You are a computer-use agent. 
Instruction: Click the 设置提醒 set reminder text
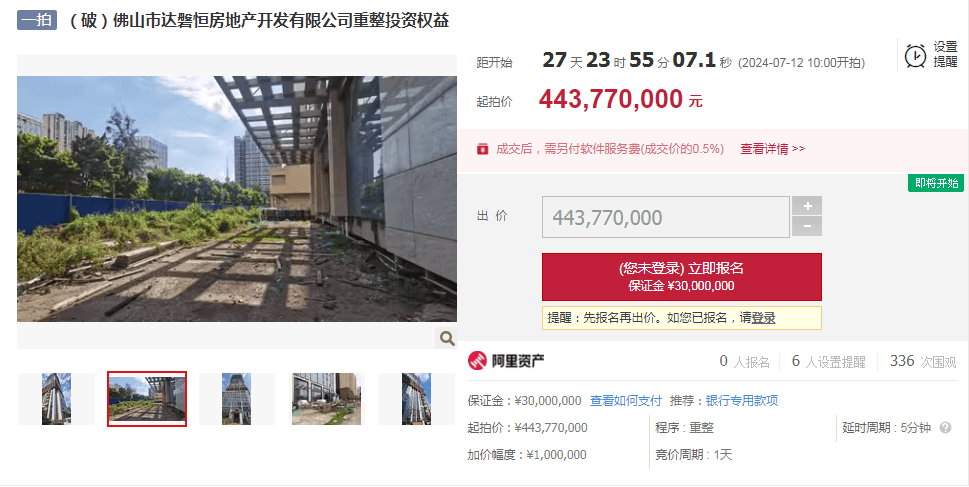coord(945,54)
